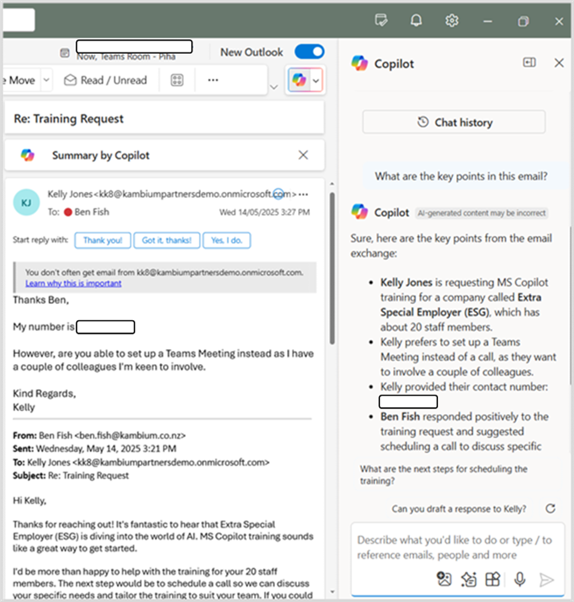Click the Copilot logo in pane header
Viewport: 574px width, 602px height.
point(359,63)
